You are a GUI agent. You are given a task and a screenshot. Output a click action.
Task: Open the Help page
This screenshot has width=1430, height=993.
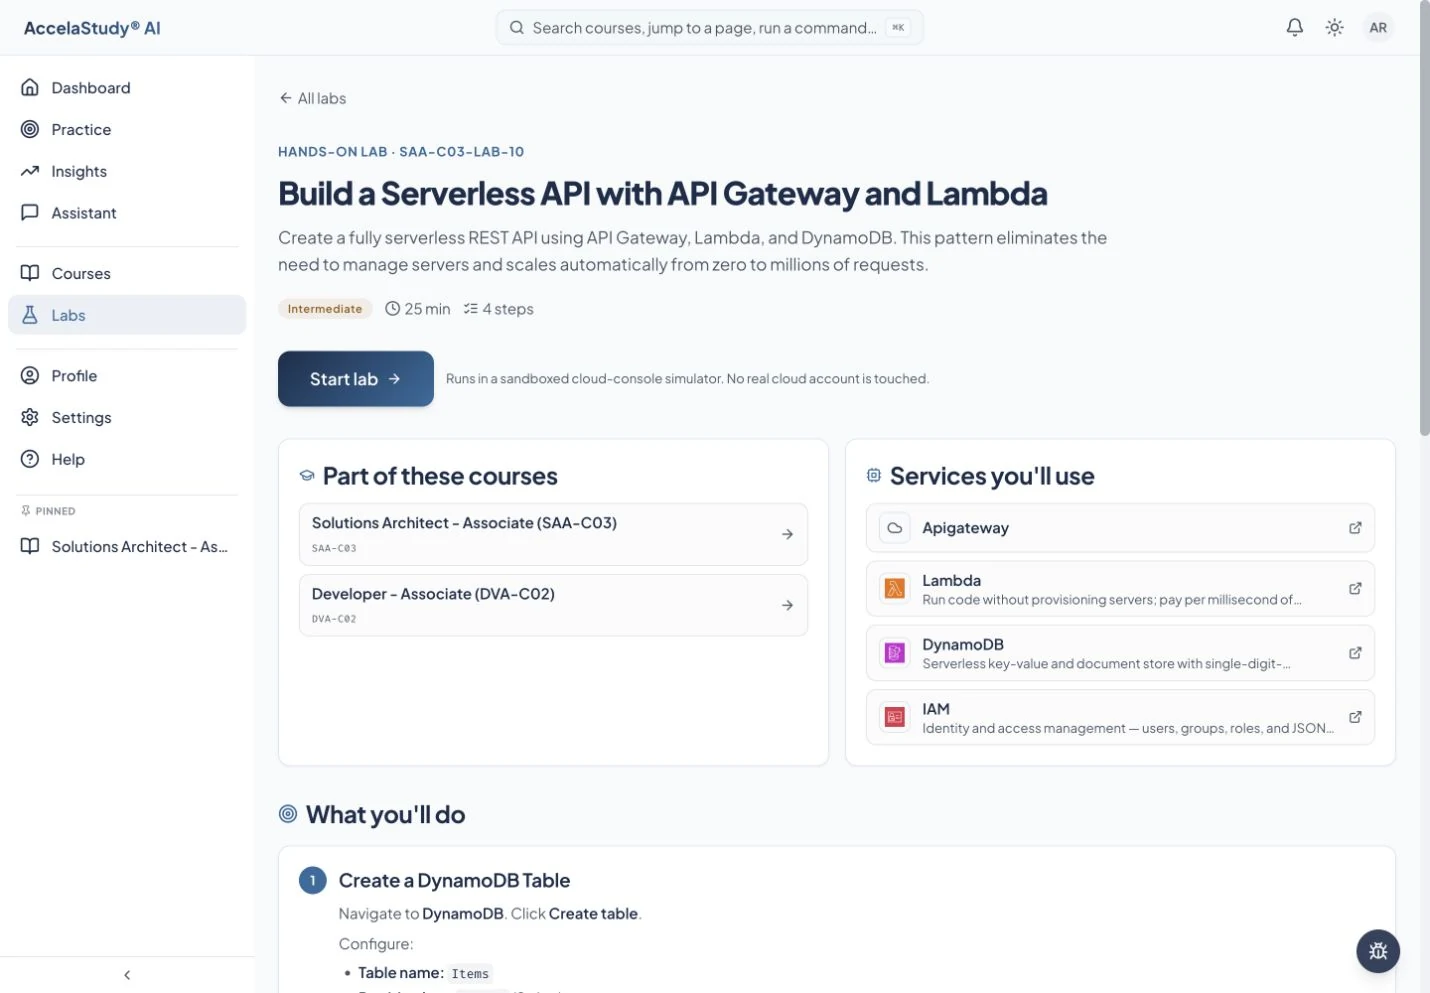tap(127, 460)
